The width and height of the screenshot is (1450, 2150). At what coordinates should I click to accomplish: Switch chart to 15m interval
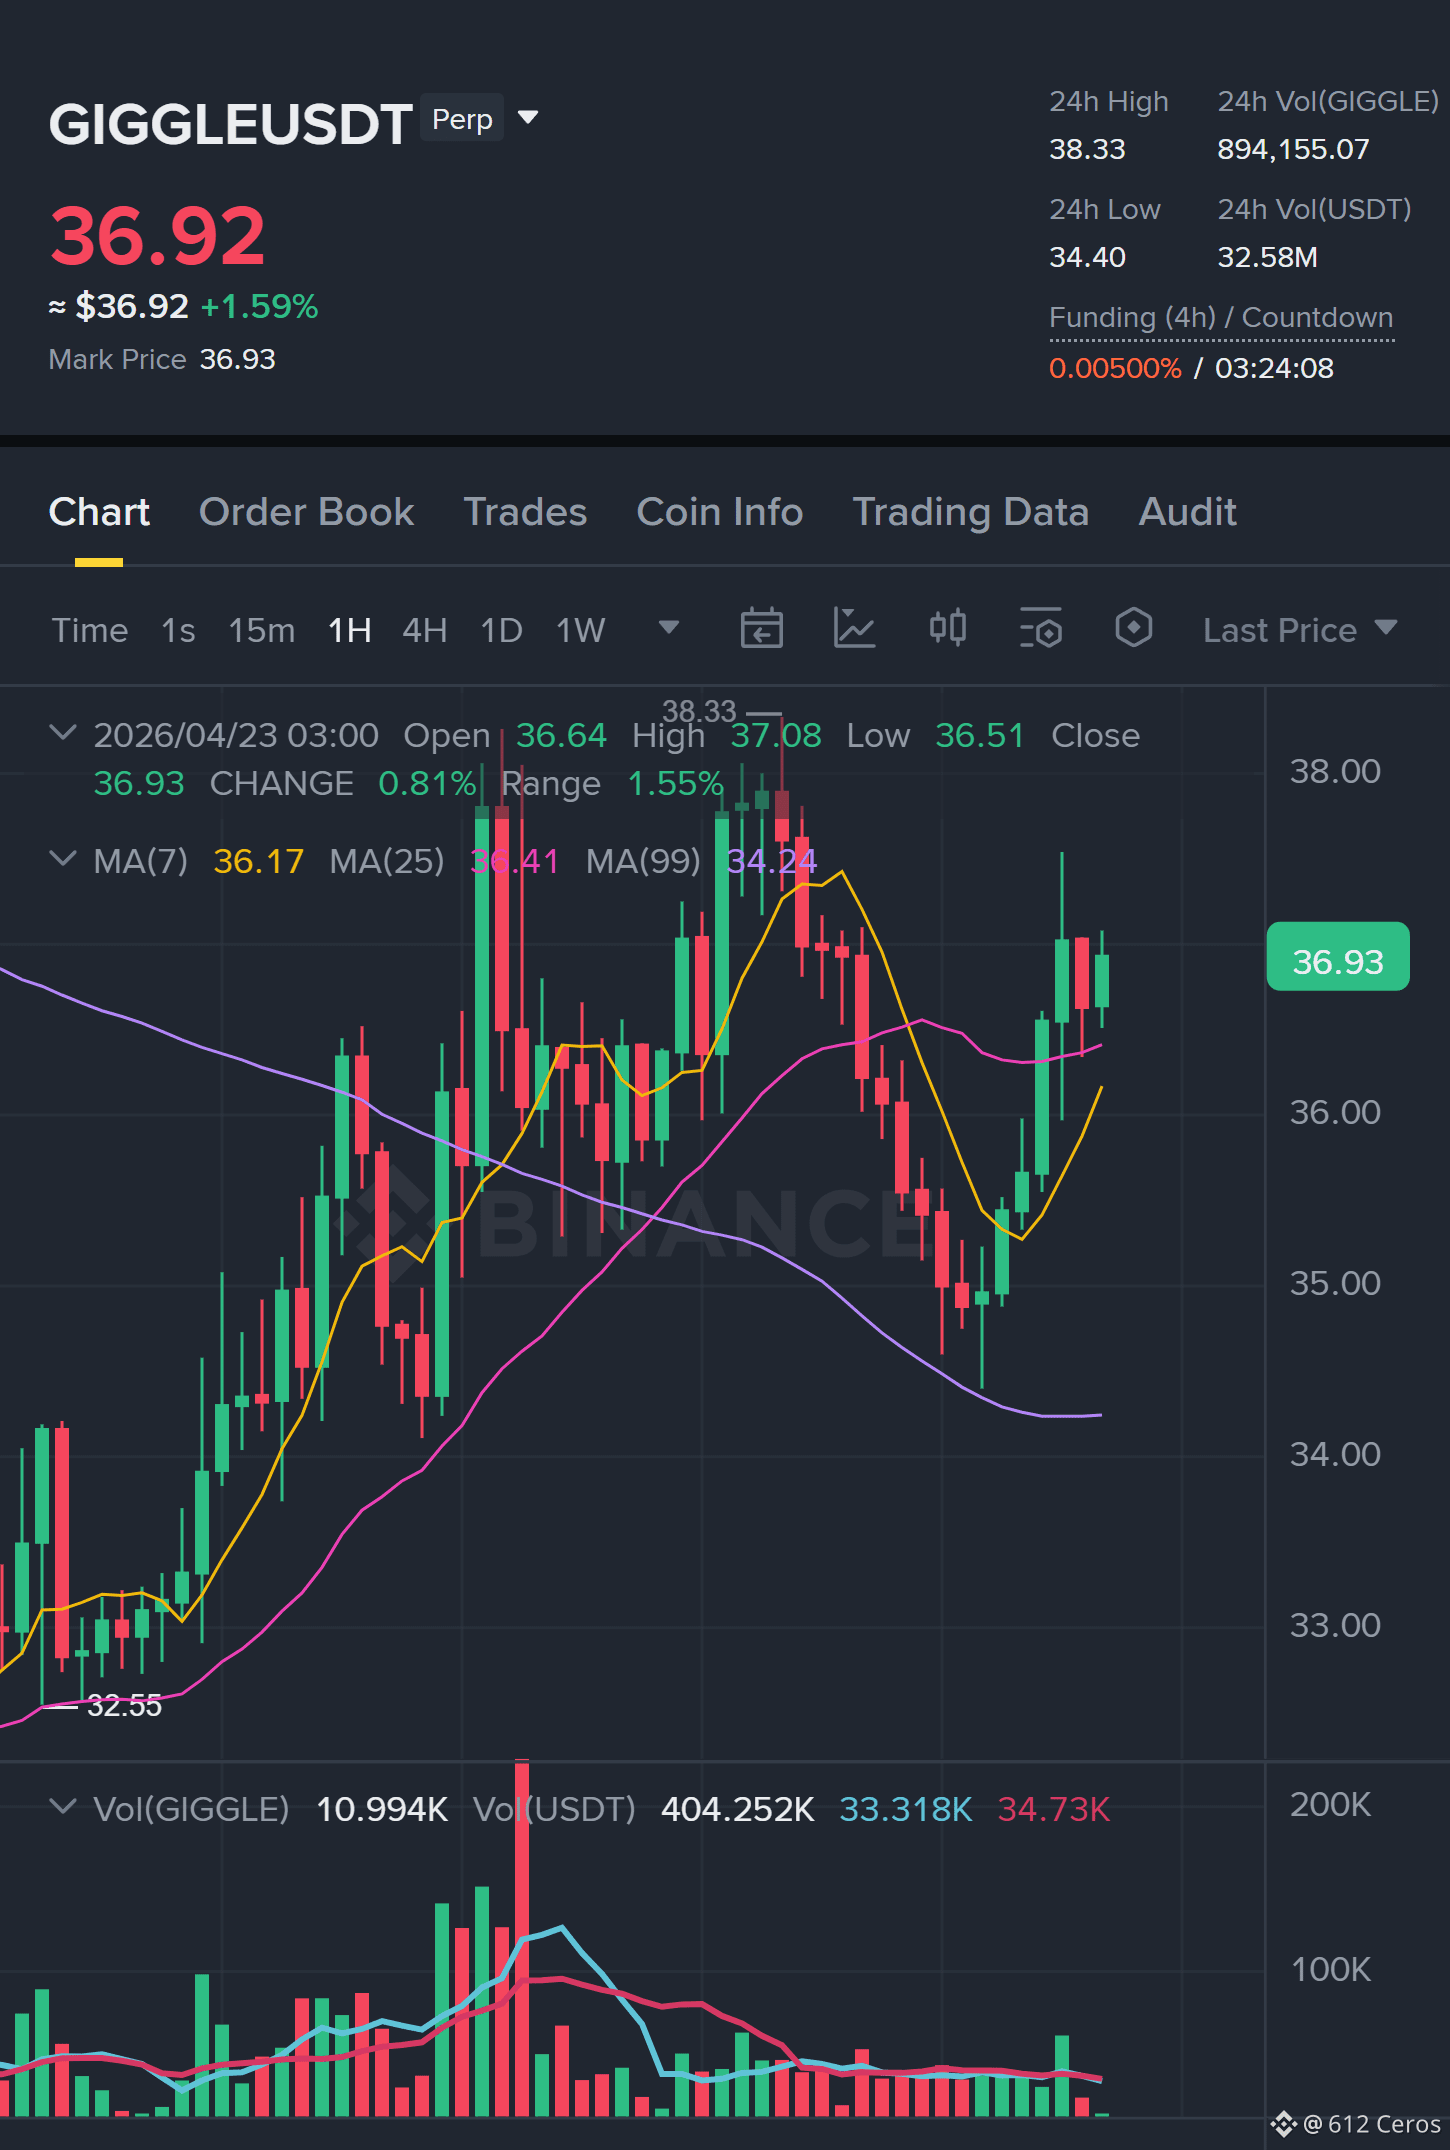point(261,630)
